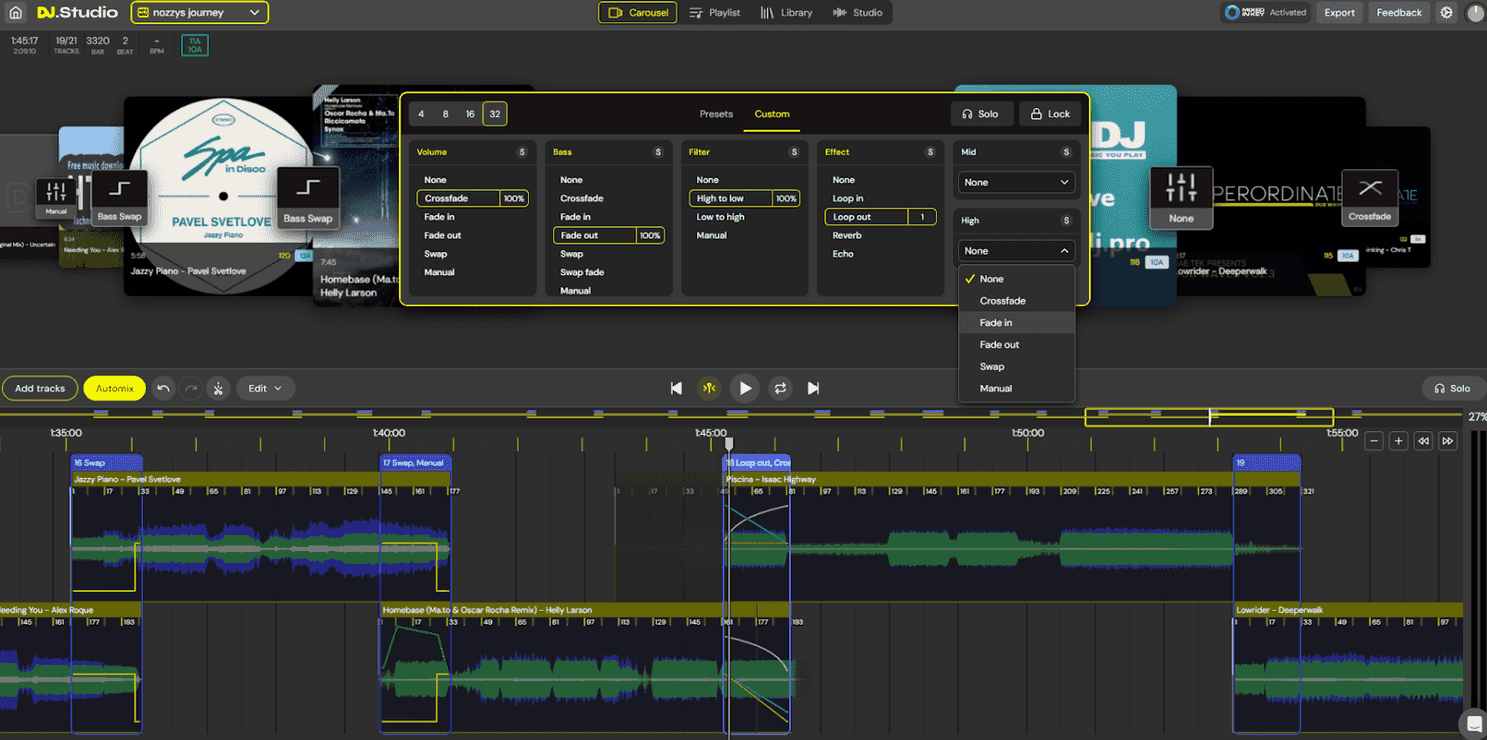This screenshot has width=1487, height=740.
Task: Toggle loop playback icon
Action: tap(780, 388)
